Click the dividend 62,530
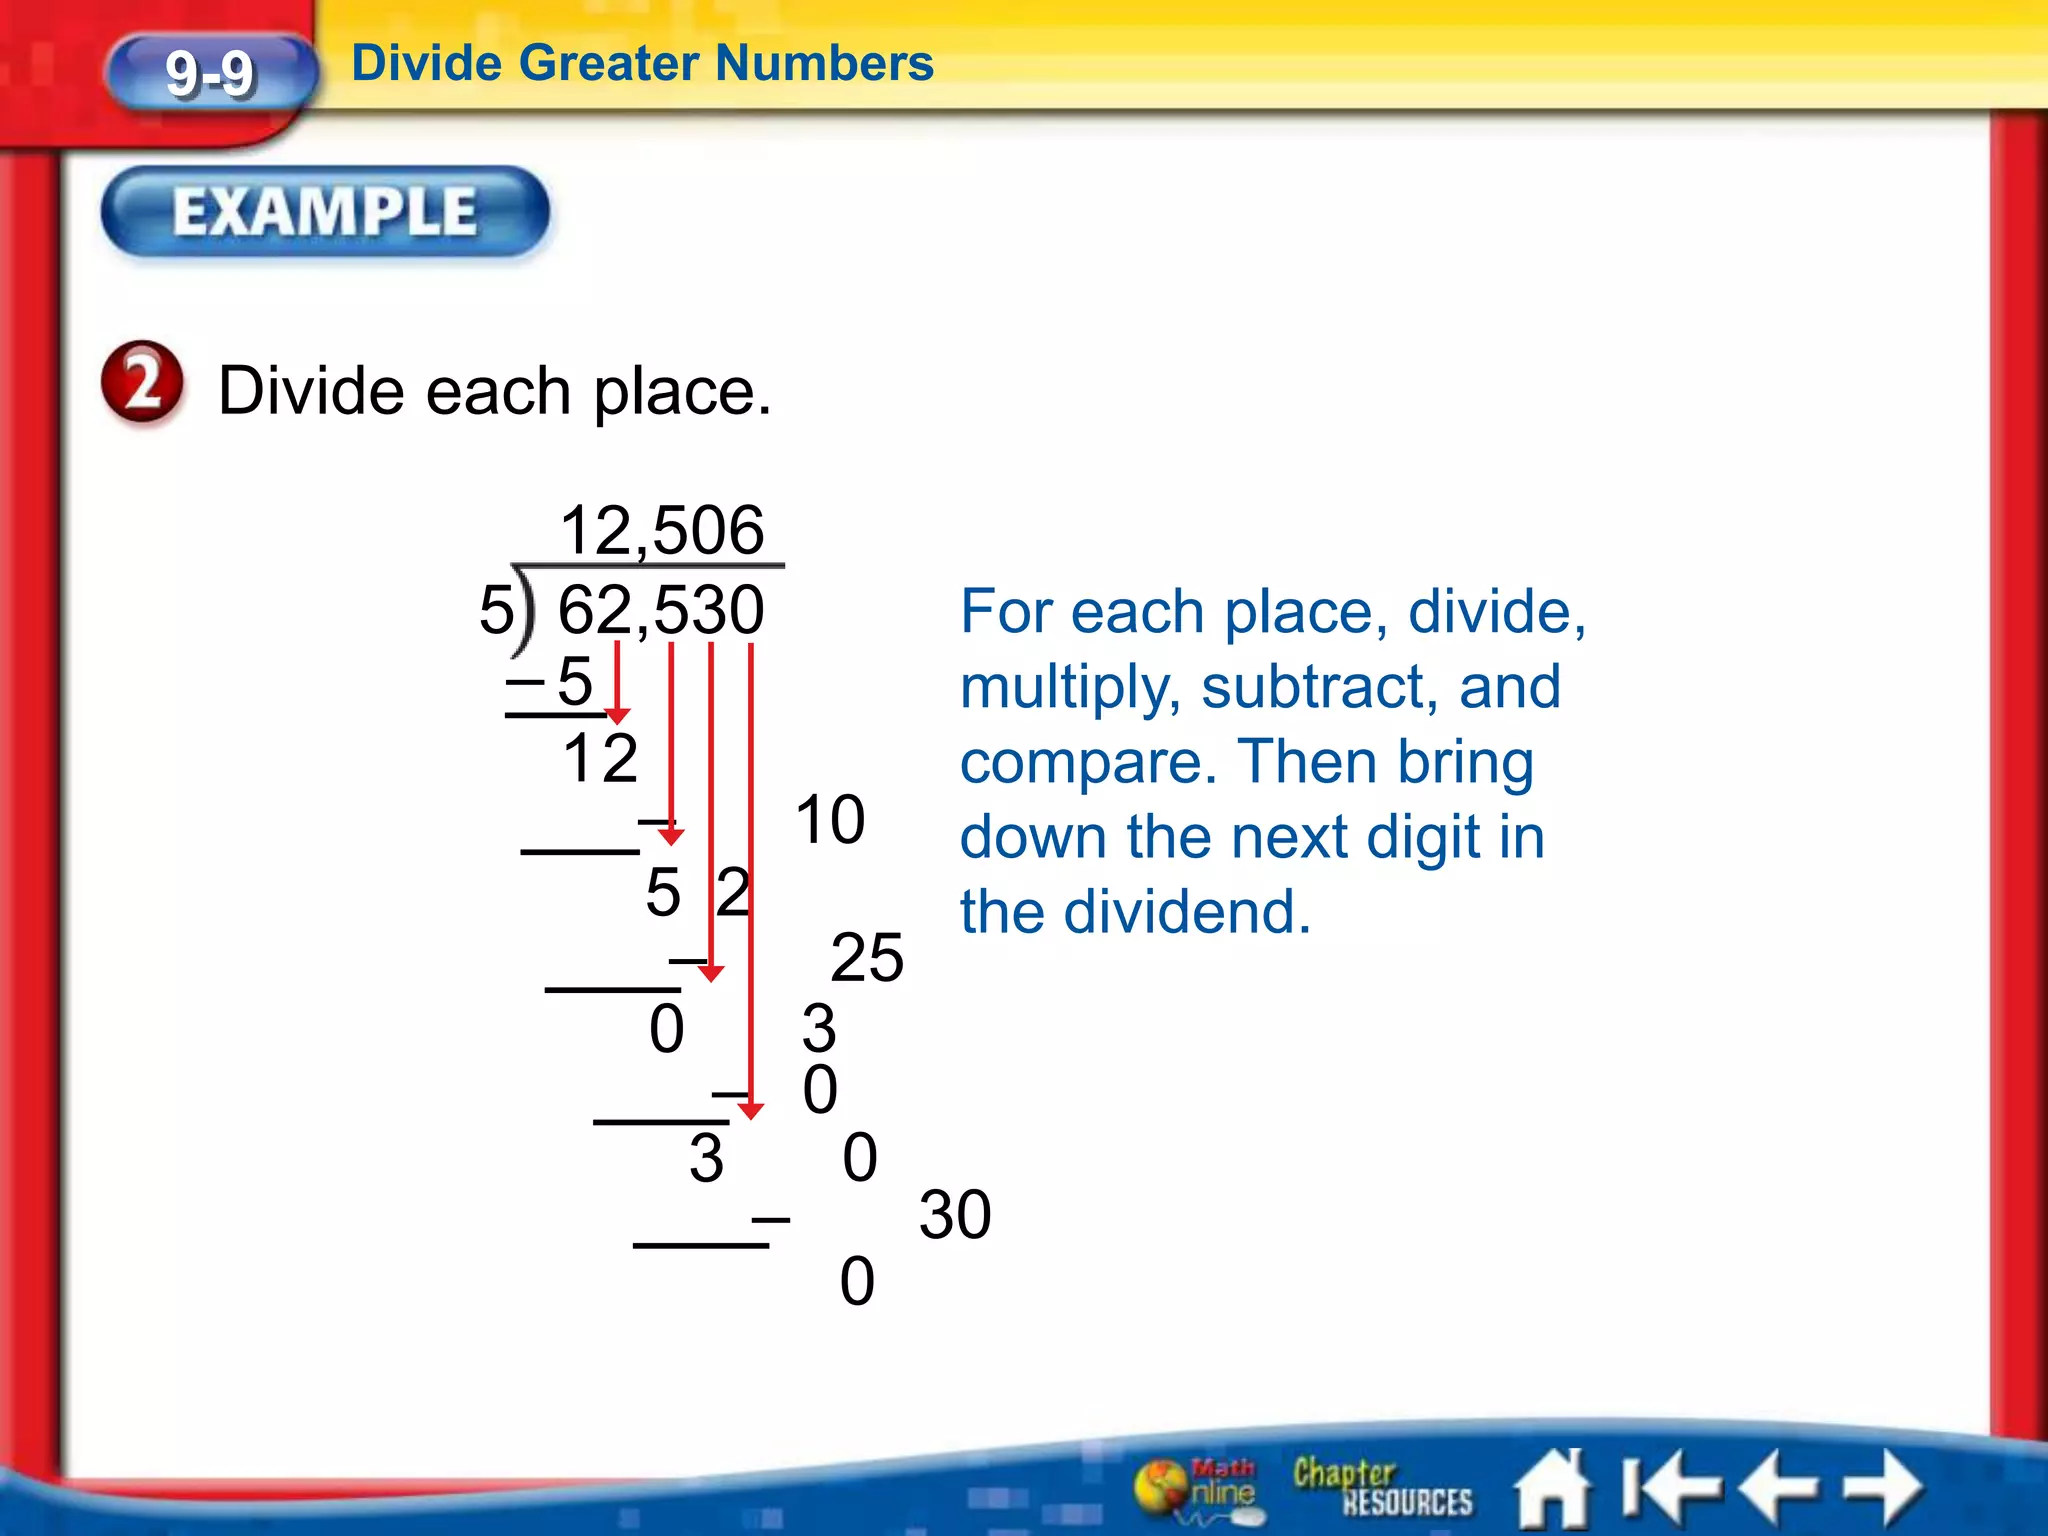Viewport: 2048px width, 1536px height. [661, 609]
